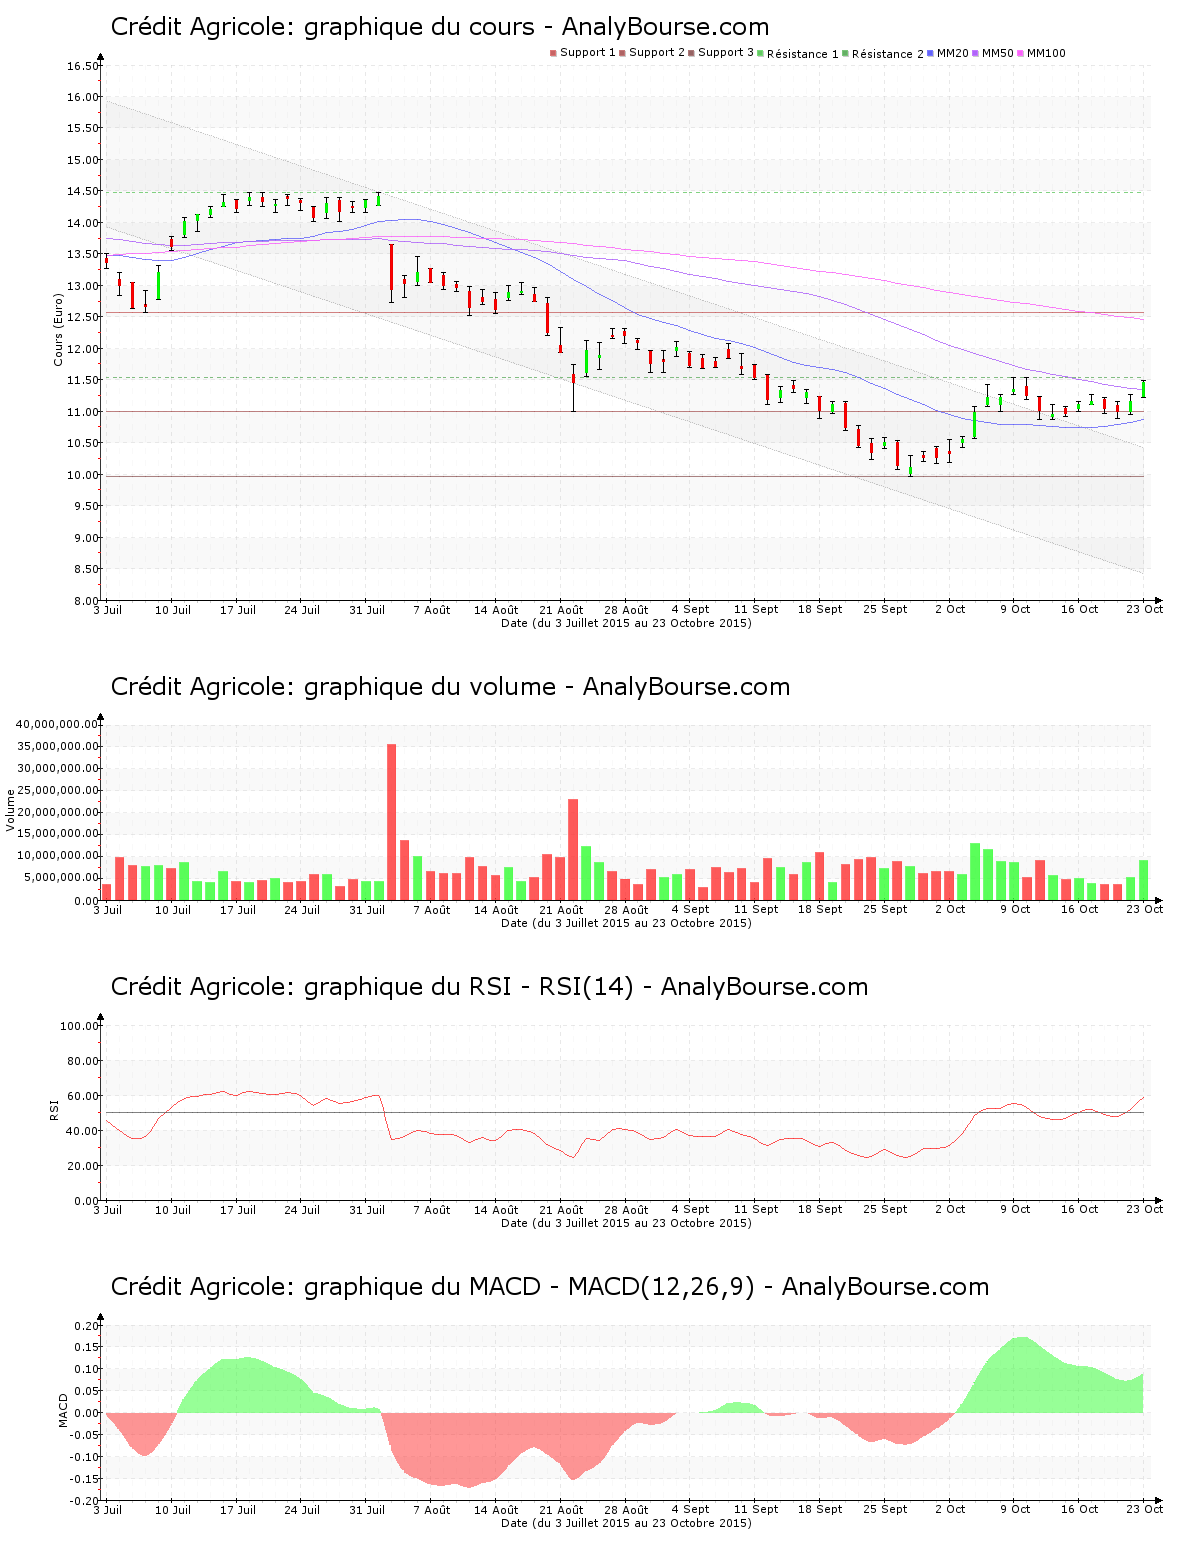Click the '16.50' label on price axis
1200x1550 pixels.
(x=83, y=66)
